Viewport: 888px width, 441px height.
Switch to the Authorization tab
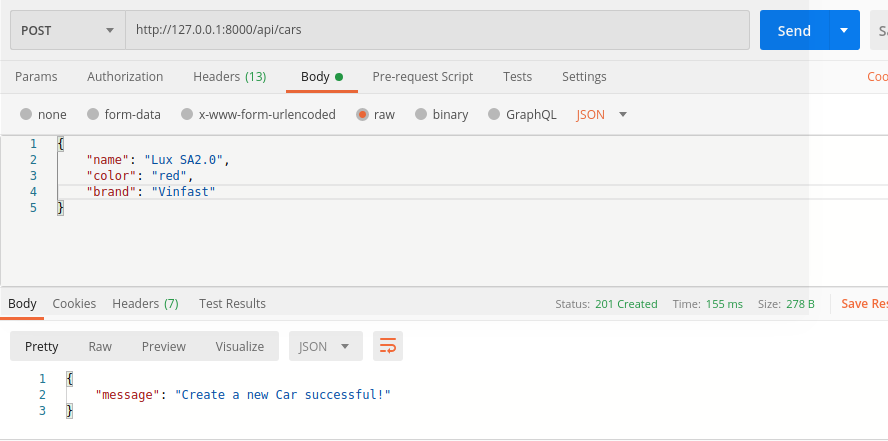tap(125, 77)
